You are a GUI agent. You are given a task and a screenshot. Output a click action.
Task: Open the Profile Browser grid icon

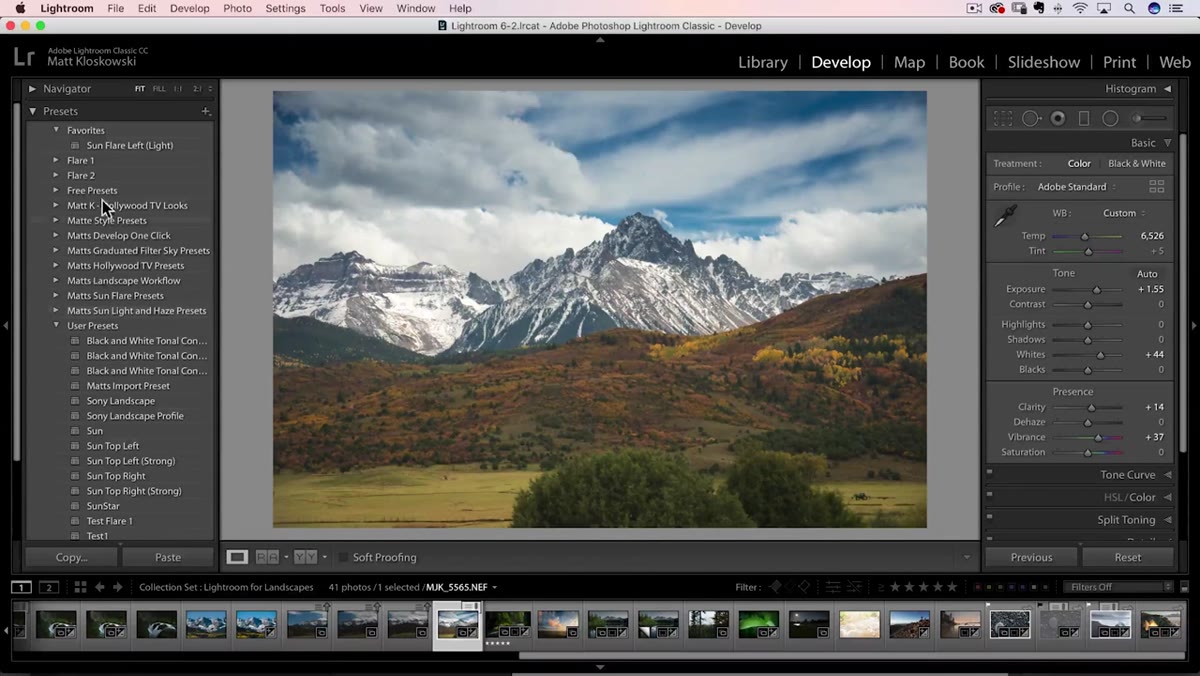1157,187
